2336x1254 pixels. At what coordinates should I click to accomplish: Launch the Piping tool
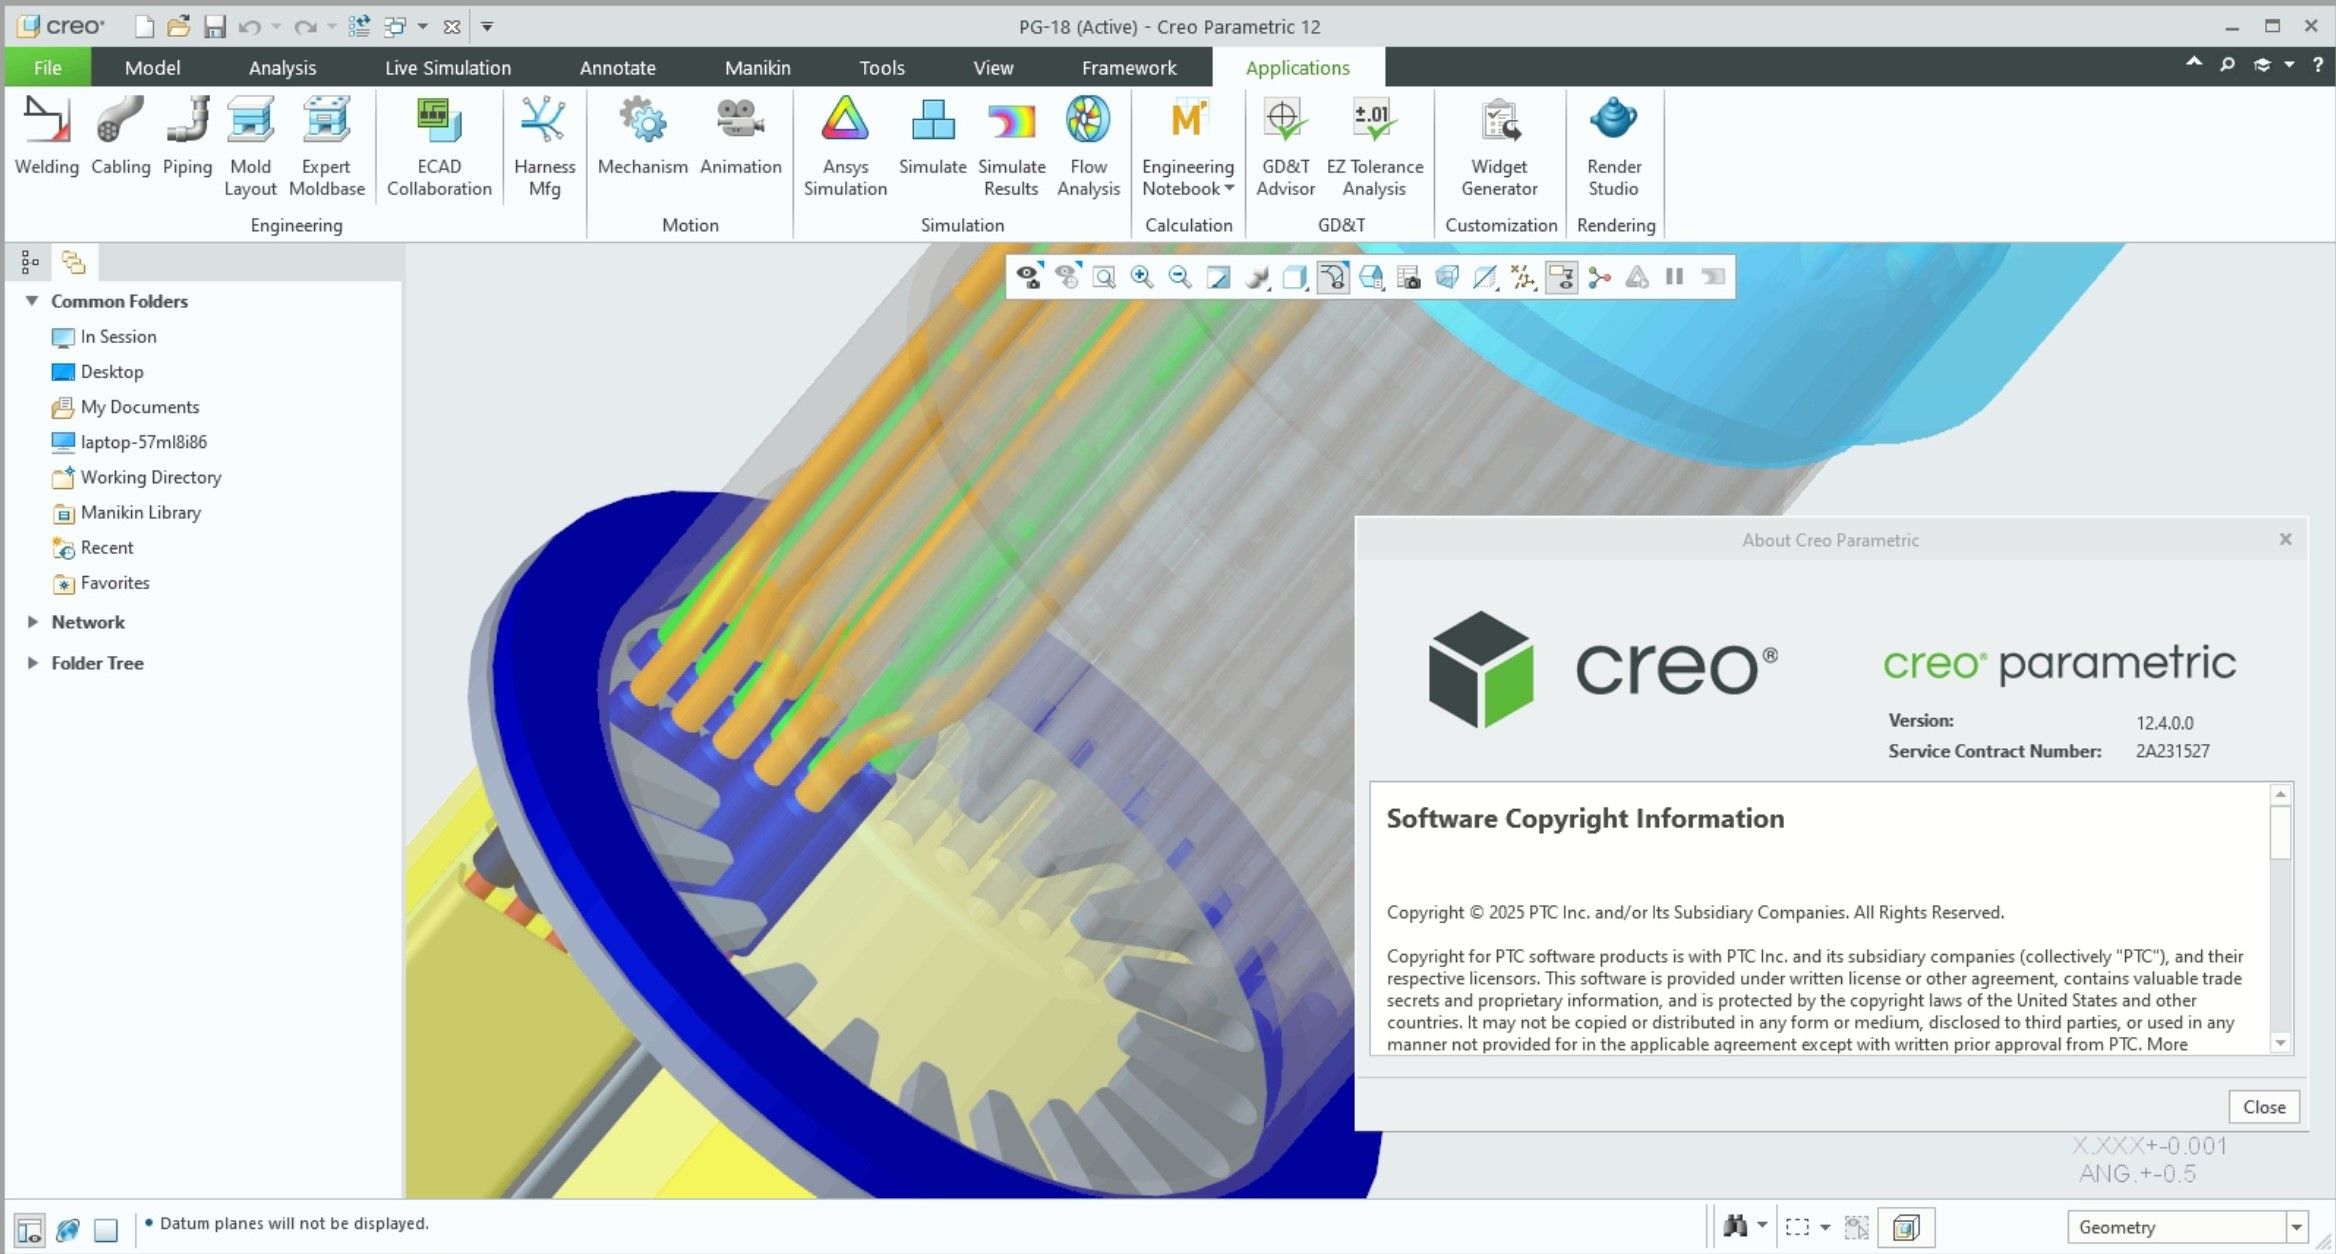[x=187, y=140]
